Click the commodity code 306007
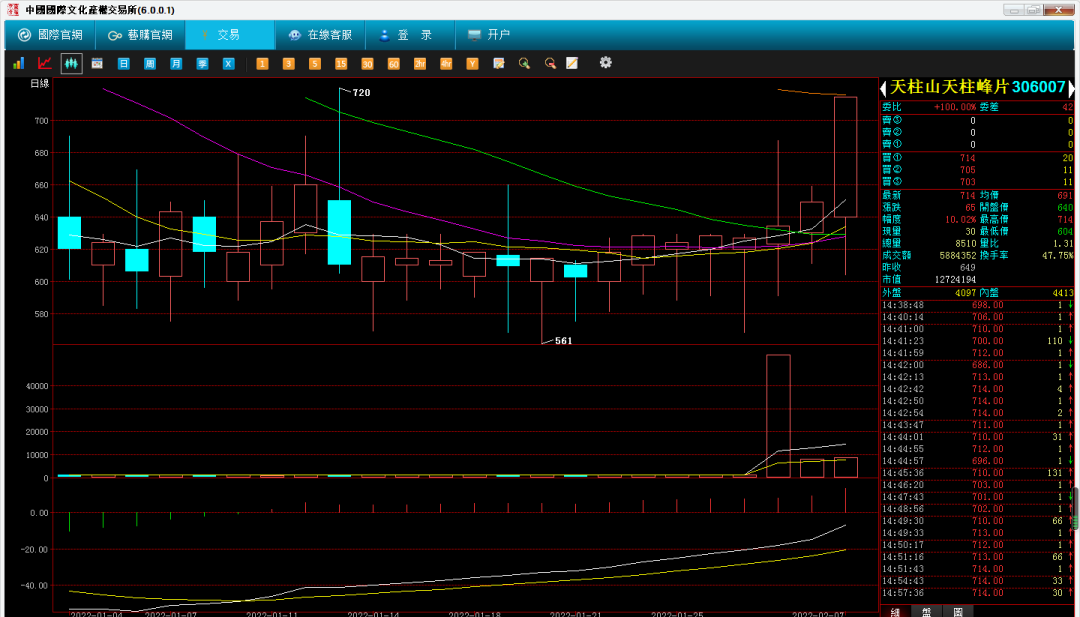Viewport: 1080px width, 617px height. point(1039,87)
